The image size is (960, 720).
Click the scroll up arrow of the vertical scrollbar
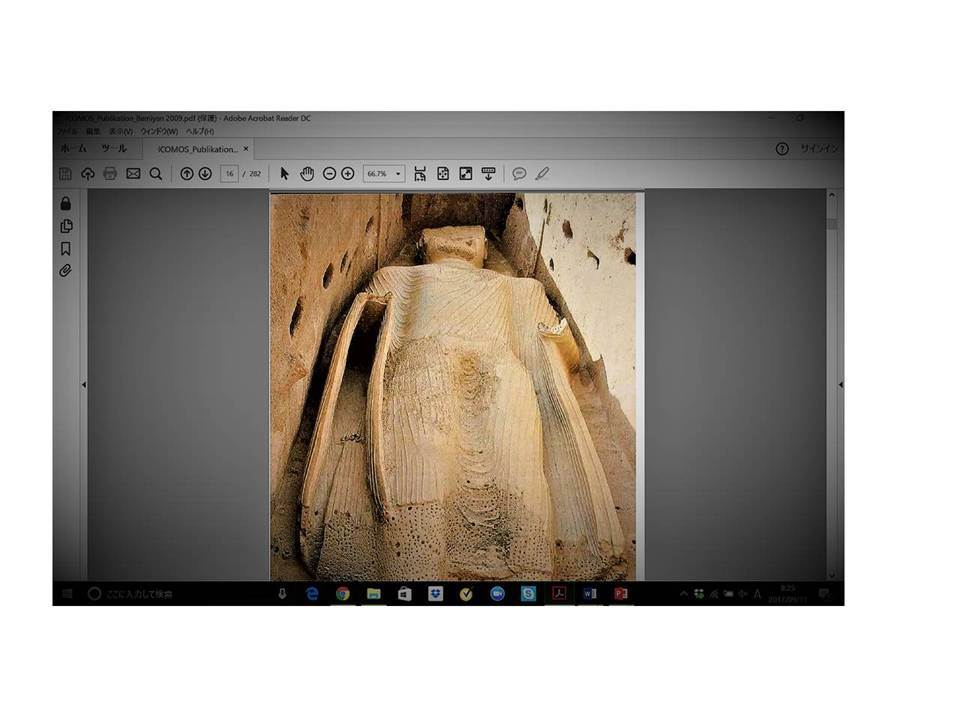(x=831, y=195)
